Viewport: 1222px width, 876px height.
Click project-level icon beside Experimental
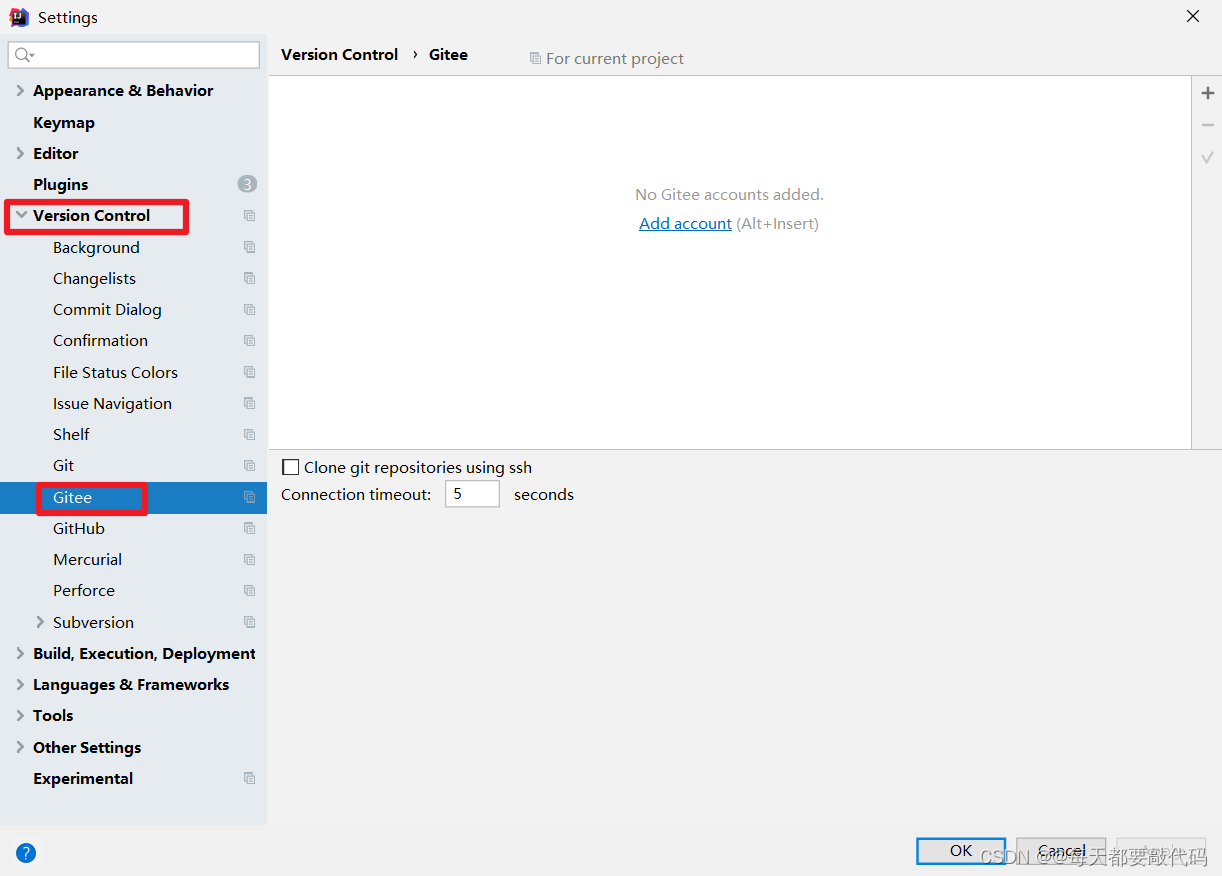[x=249, y=778]
